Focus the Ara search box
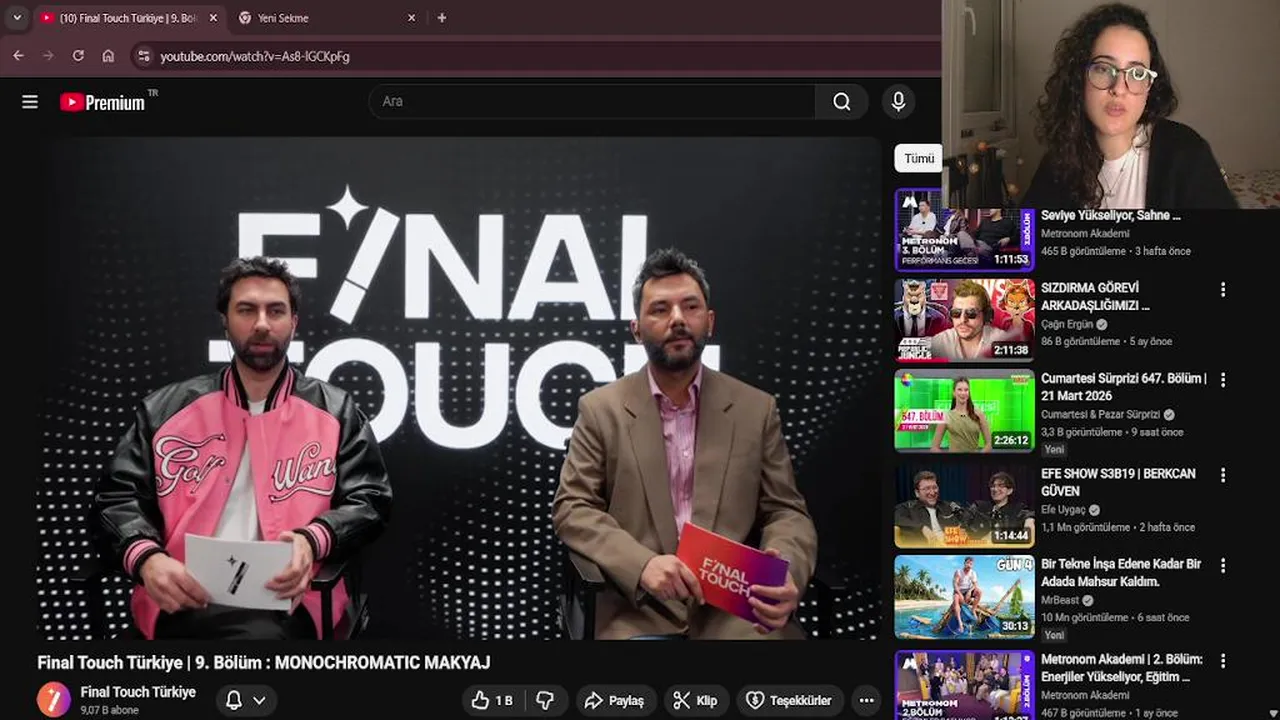 592,101
